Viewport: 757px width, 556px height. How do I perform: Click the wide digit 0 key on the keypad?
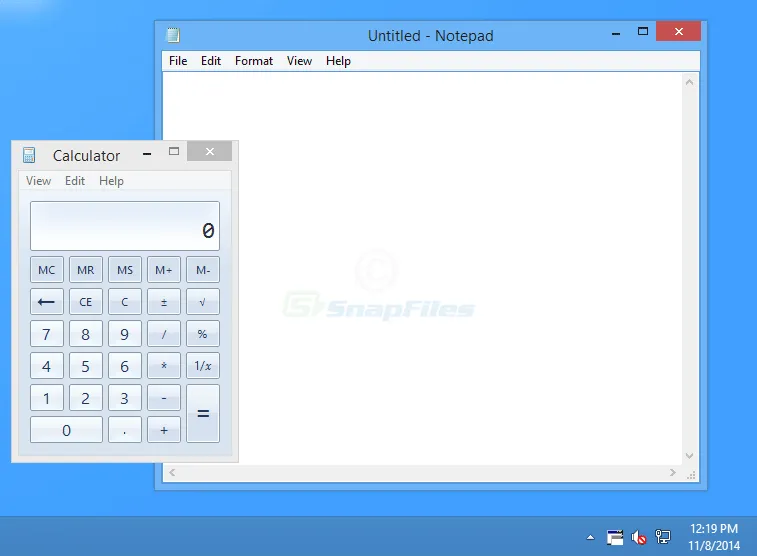(66, 430)
